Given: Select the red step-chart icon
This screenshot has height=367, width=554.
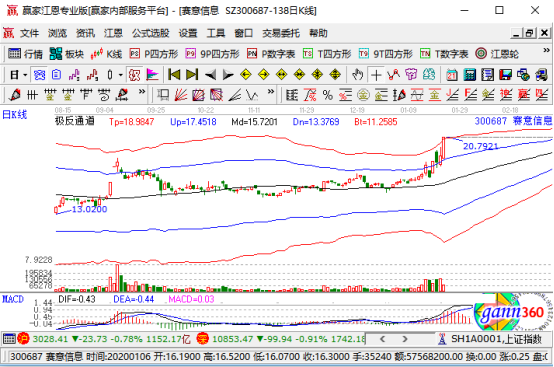Looking at the screenshot, I should point(92,75).
